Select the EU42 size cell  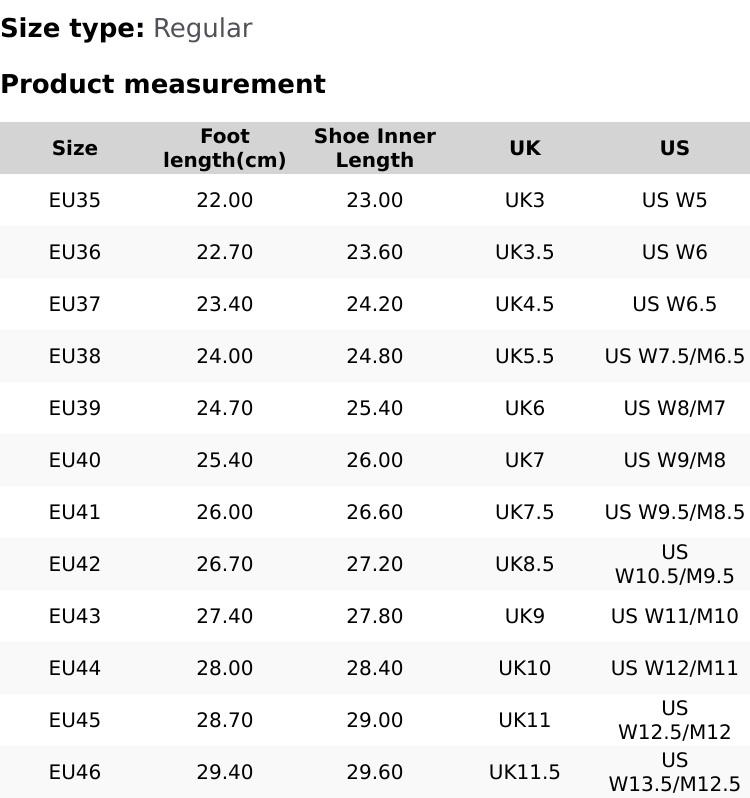75,564
